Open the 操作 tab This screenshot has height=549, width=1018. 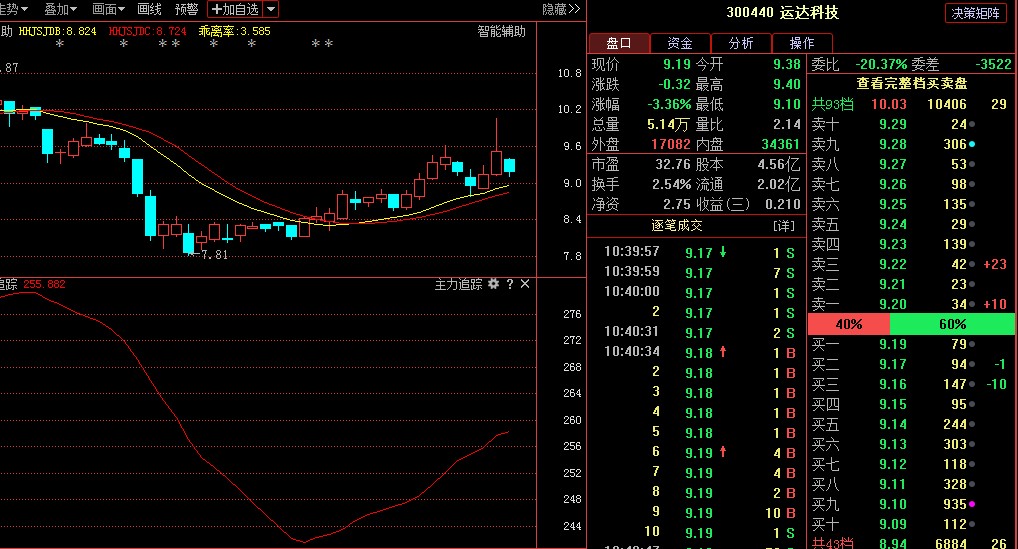click(x=802, y=43)
